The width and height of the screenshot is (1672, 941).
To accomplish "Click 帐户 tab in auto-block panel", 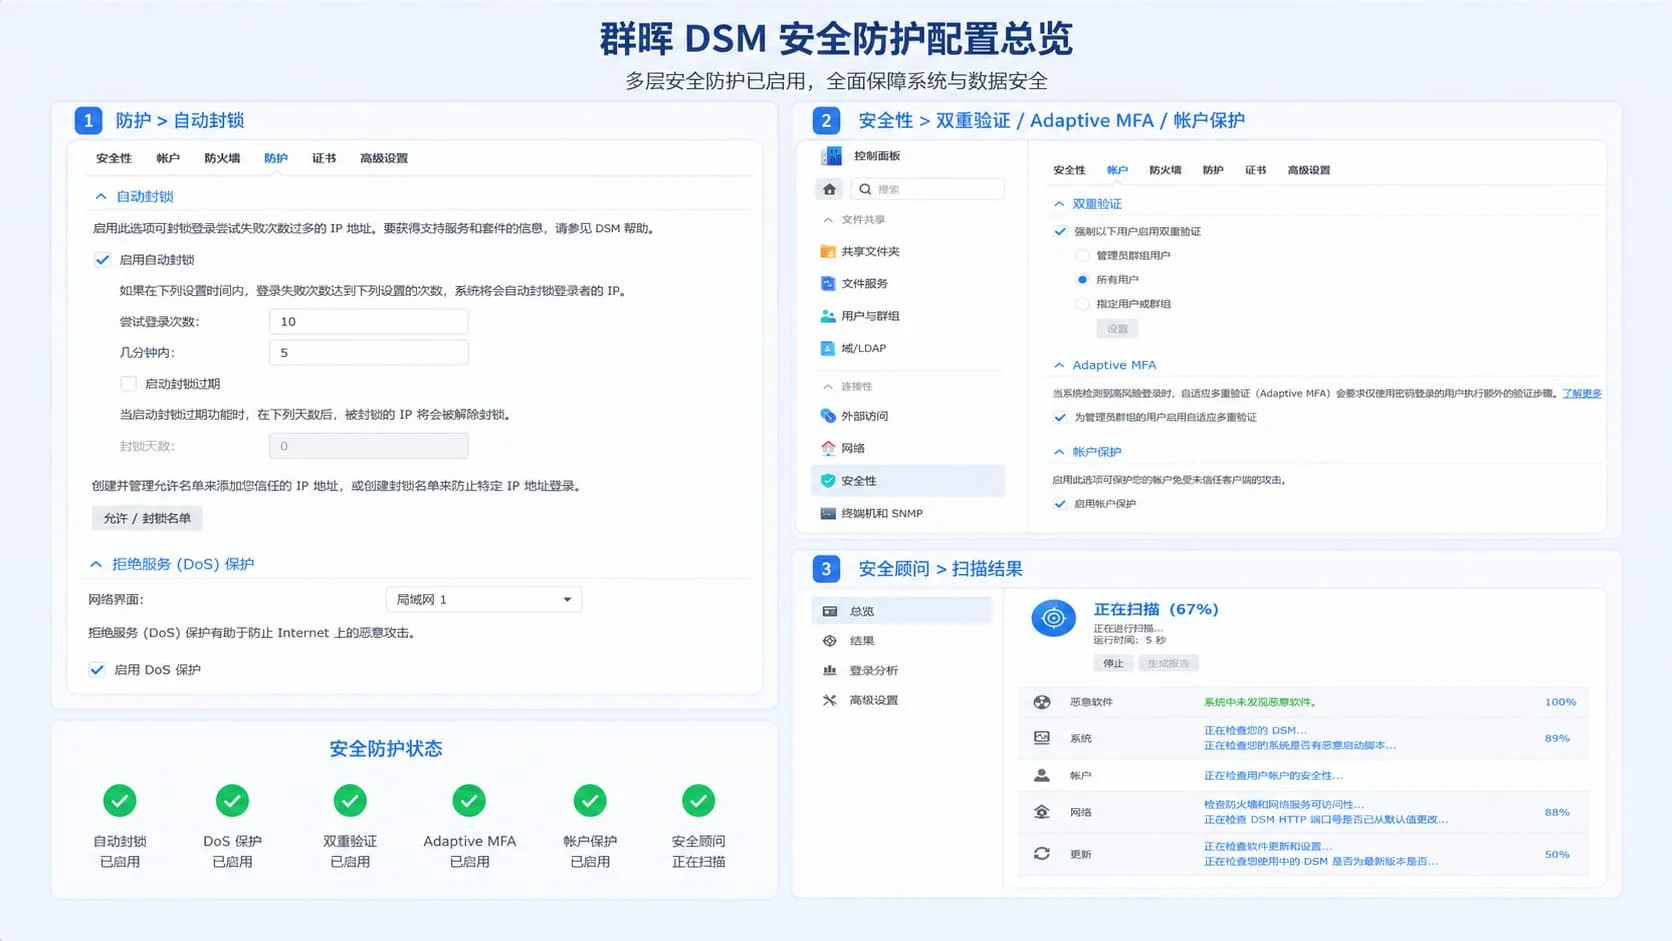I will 168,158.
